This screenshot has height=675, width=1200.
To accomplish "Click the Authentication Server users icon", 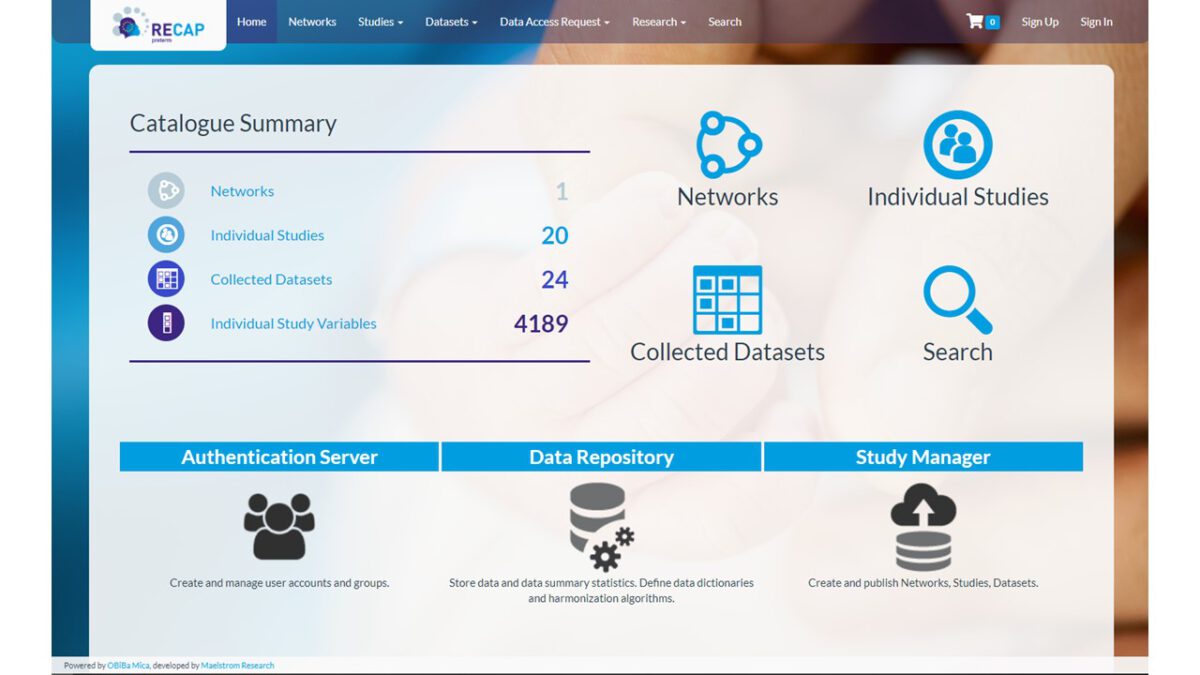I will [279, 526].
